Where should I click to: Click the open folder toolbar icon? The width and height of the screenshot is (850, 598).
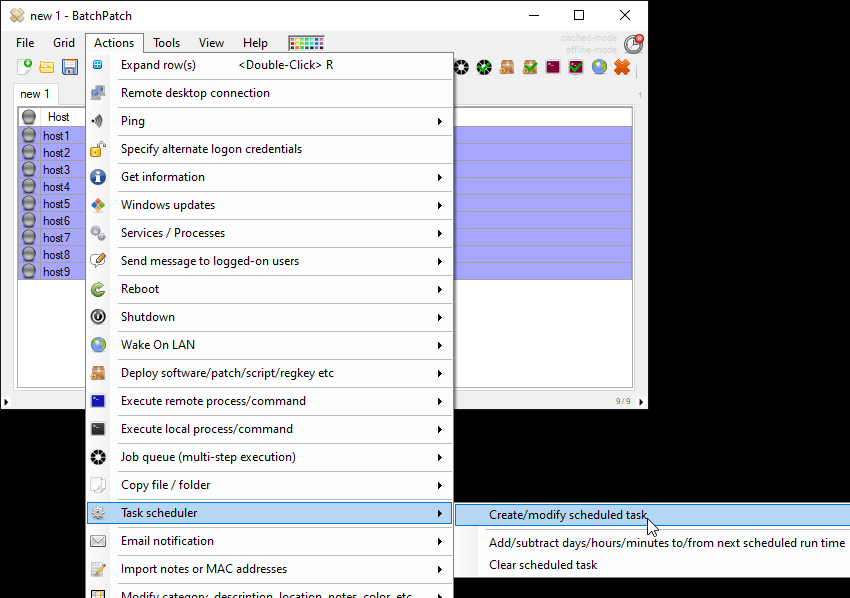[x=47, y=67]
